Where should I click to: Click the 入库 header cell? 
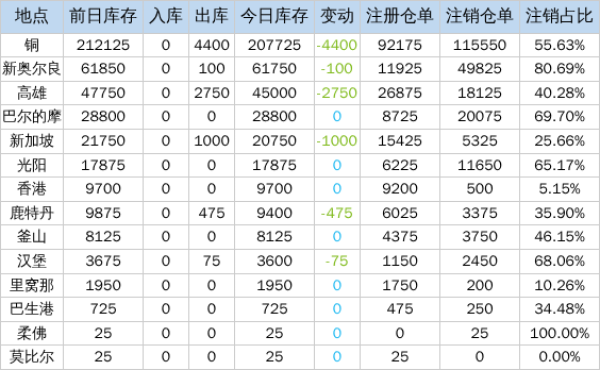point(166,16)
